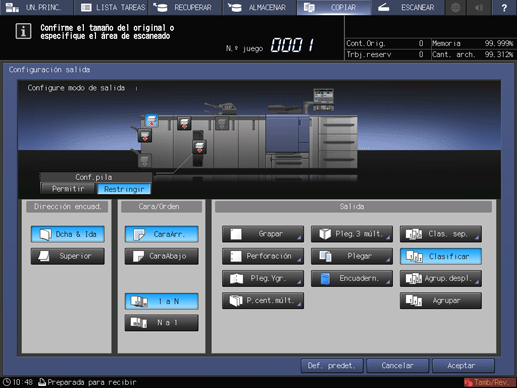Click the P.cent.múlt. folded sheets icon
Screen dimensions: 517x388
[236, 300]
